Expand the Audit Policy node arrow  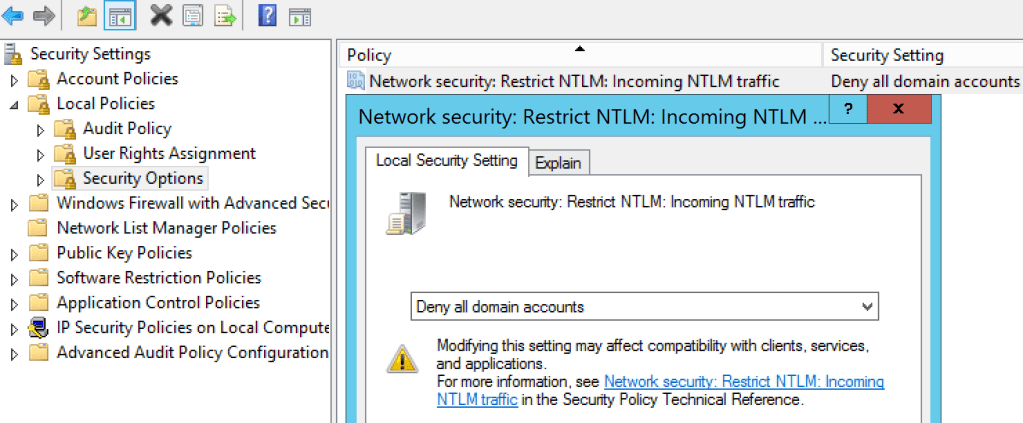[40, 129]
